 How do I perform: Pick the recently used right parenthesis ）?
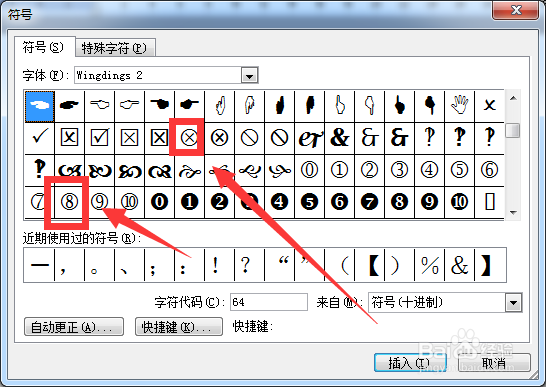[399, 265]
